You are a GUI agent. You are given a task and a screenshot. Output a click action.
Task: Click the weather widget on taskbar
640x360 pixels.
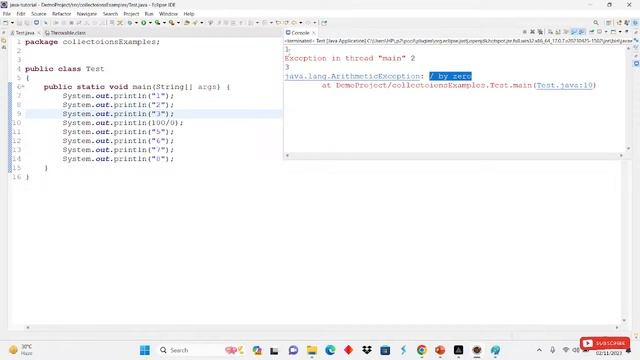tap(21, 350)
